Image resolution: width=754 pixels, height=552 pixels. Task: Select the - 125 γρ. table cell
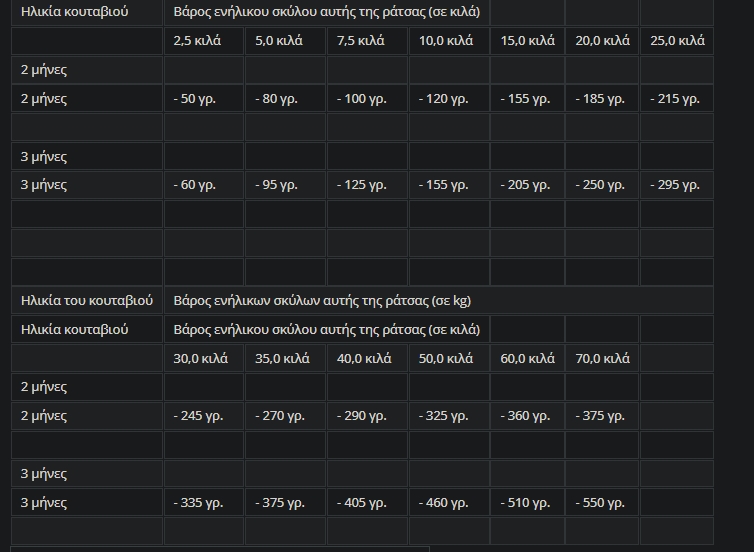367,185
